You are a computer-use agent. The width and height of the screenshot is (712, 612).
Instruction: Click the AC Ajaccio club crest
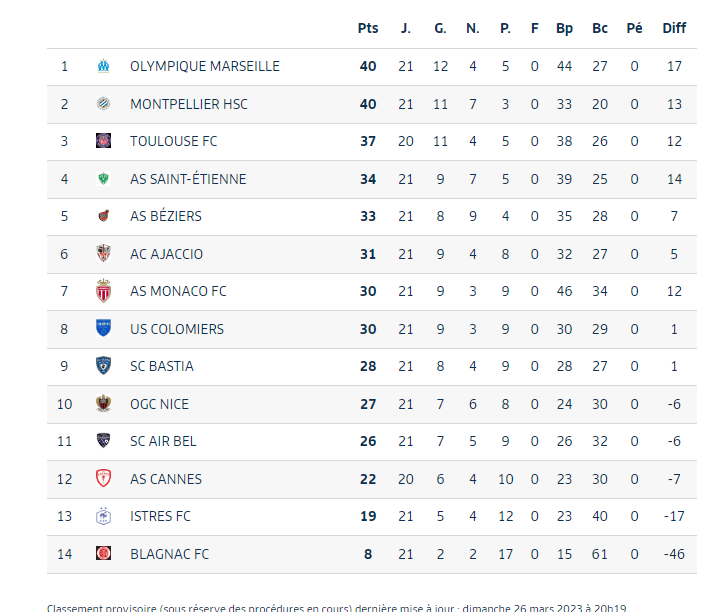(x=103, y=254)
